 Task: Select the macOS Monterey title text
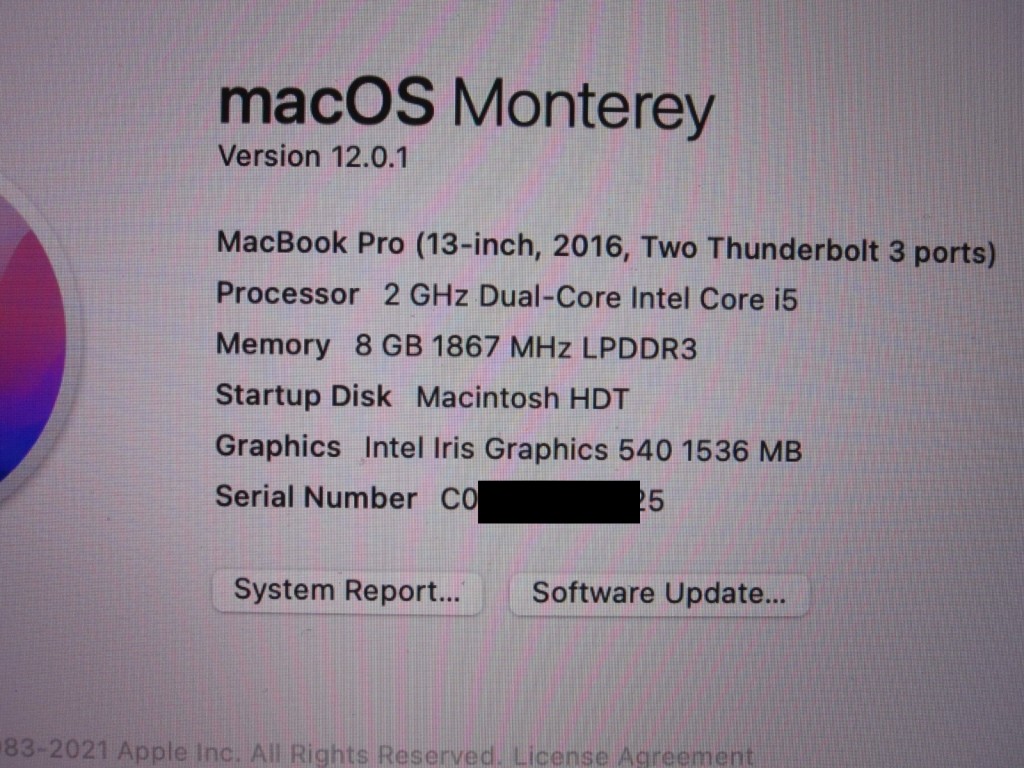click(466, 104)
